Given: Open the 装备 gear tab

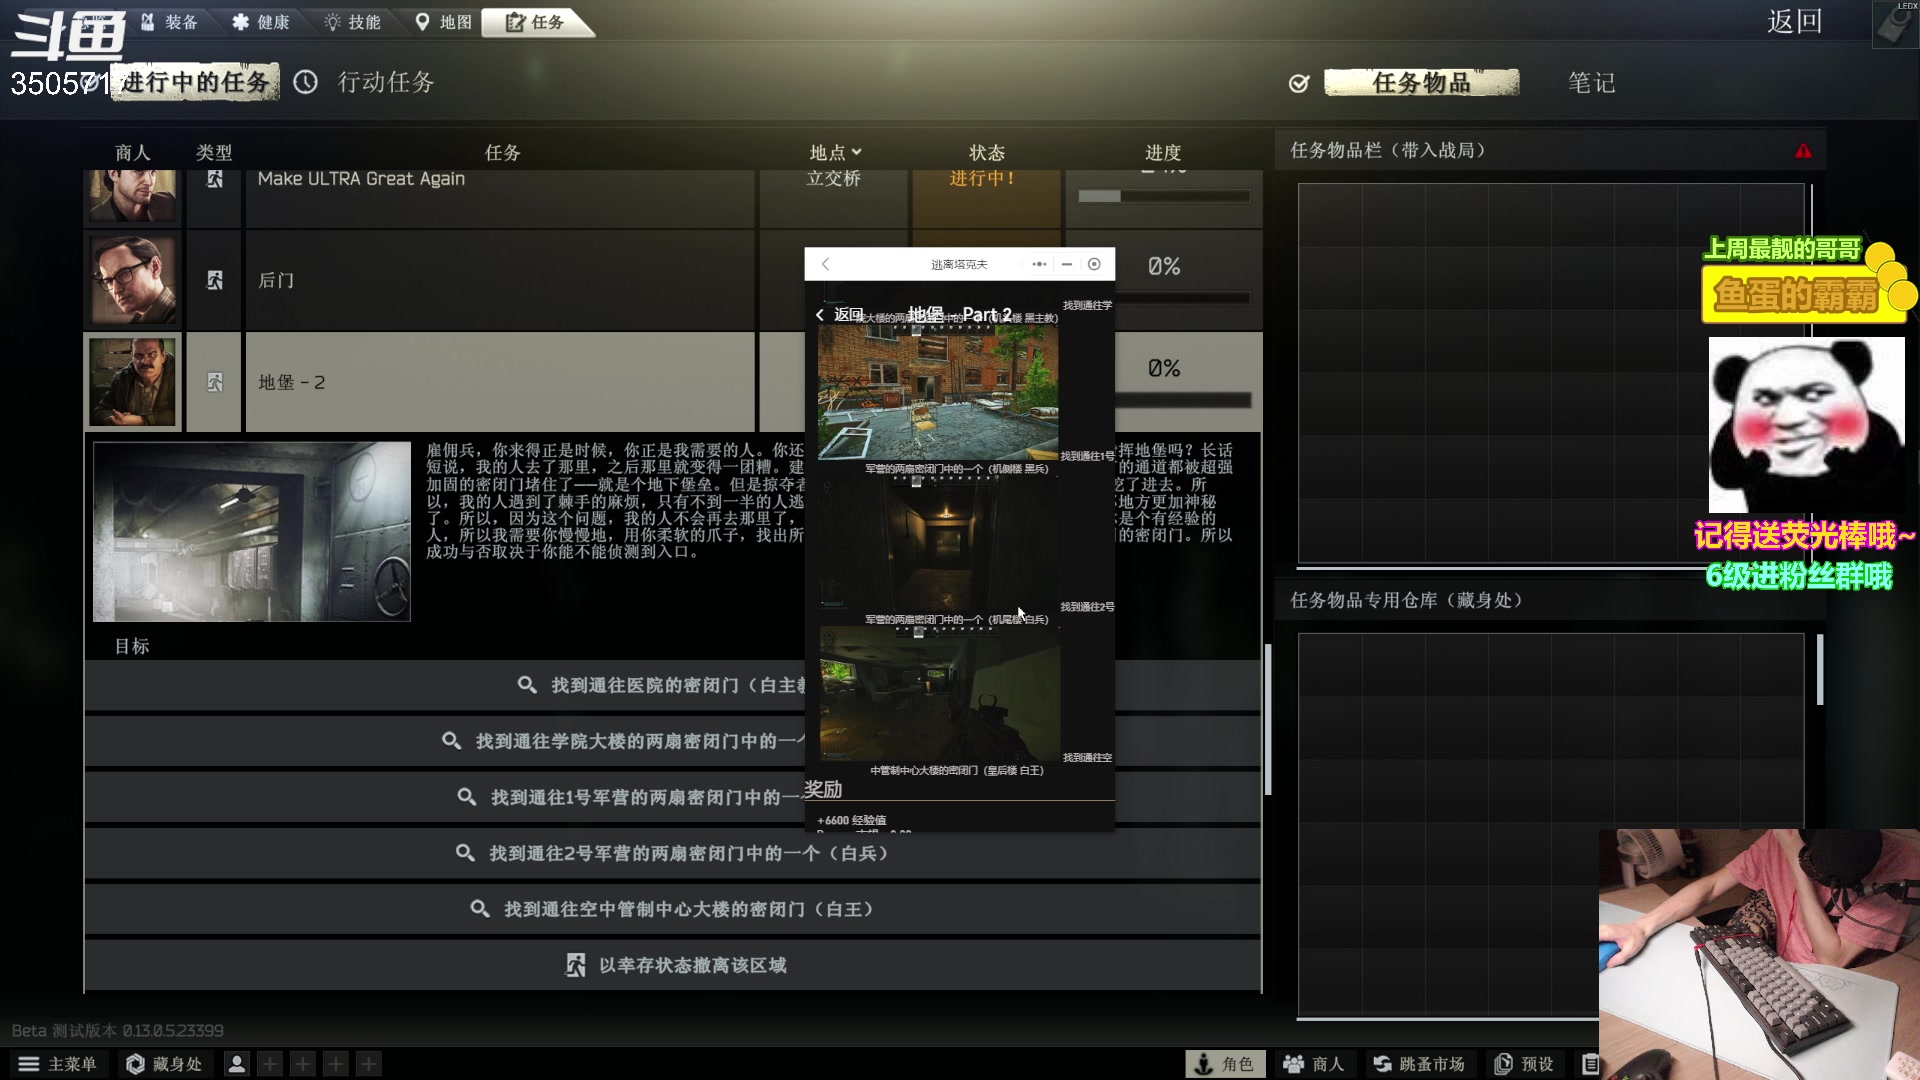Looking at the screenshot, I should pyautogui.click(x=168, y=22).
